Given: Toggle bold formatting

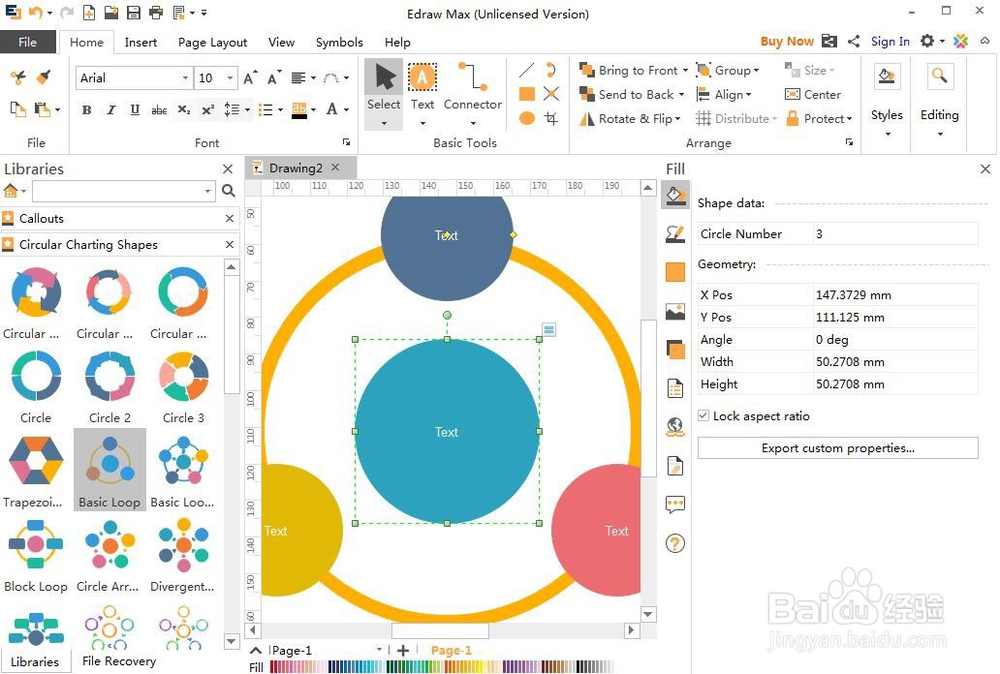Looking at the screenshot, I should 87,110.
